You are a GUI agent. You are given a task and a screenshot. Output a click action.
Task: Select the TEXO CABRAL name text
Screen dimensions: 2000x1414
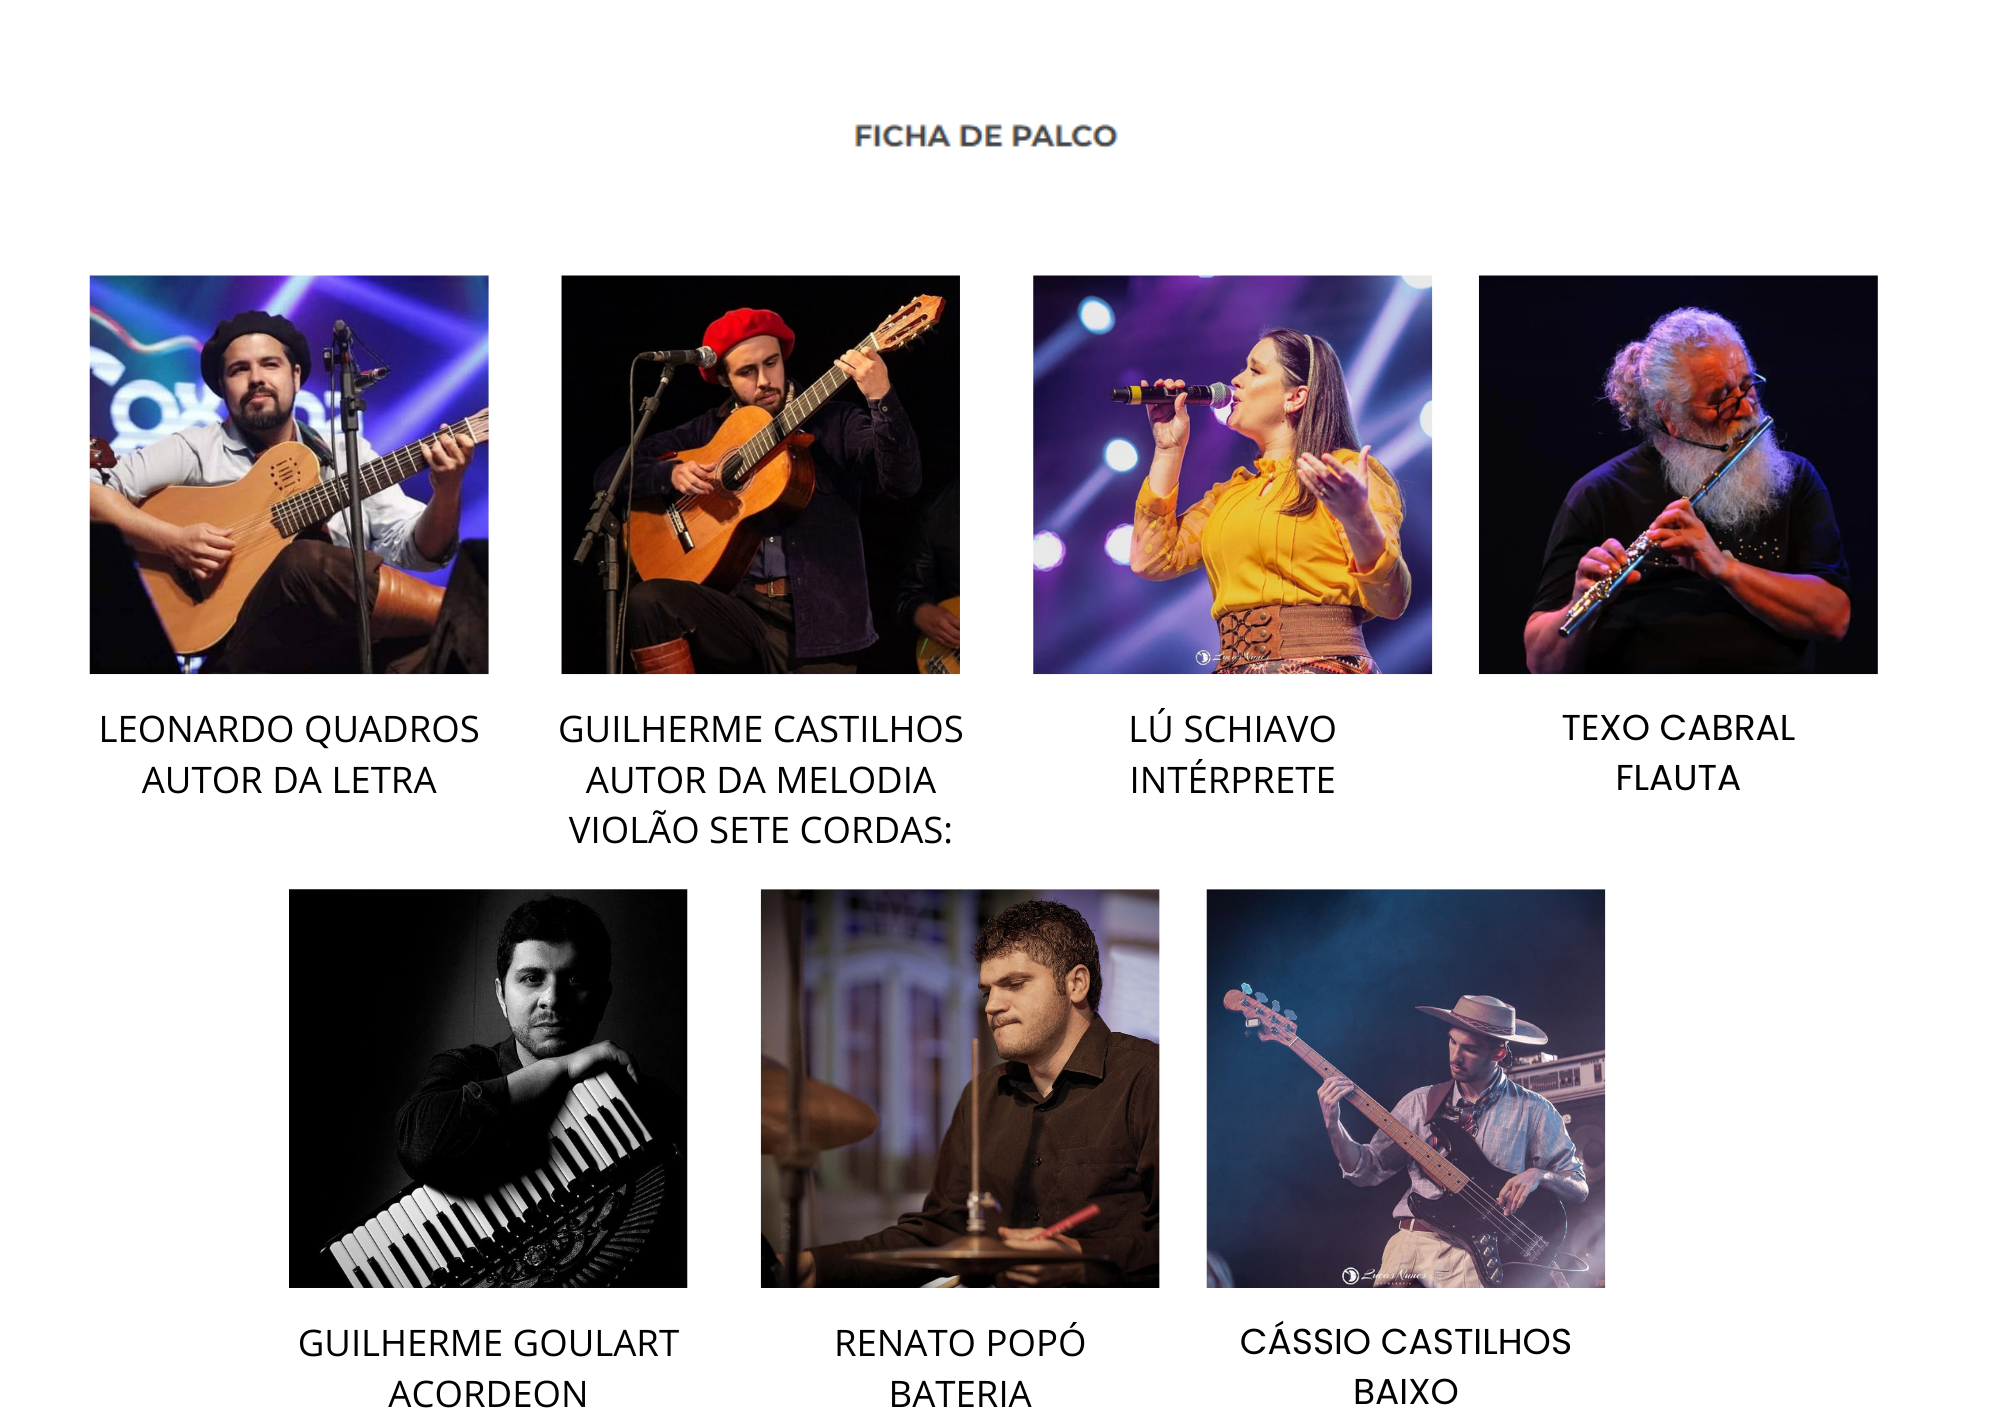1678,728
